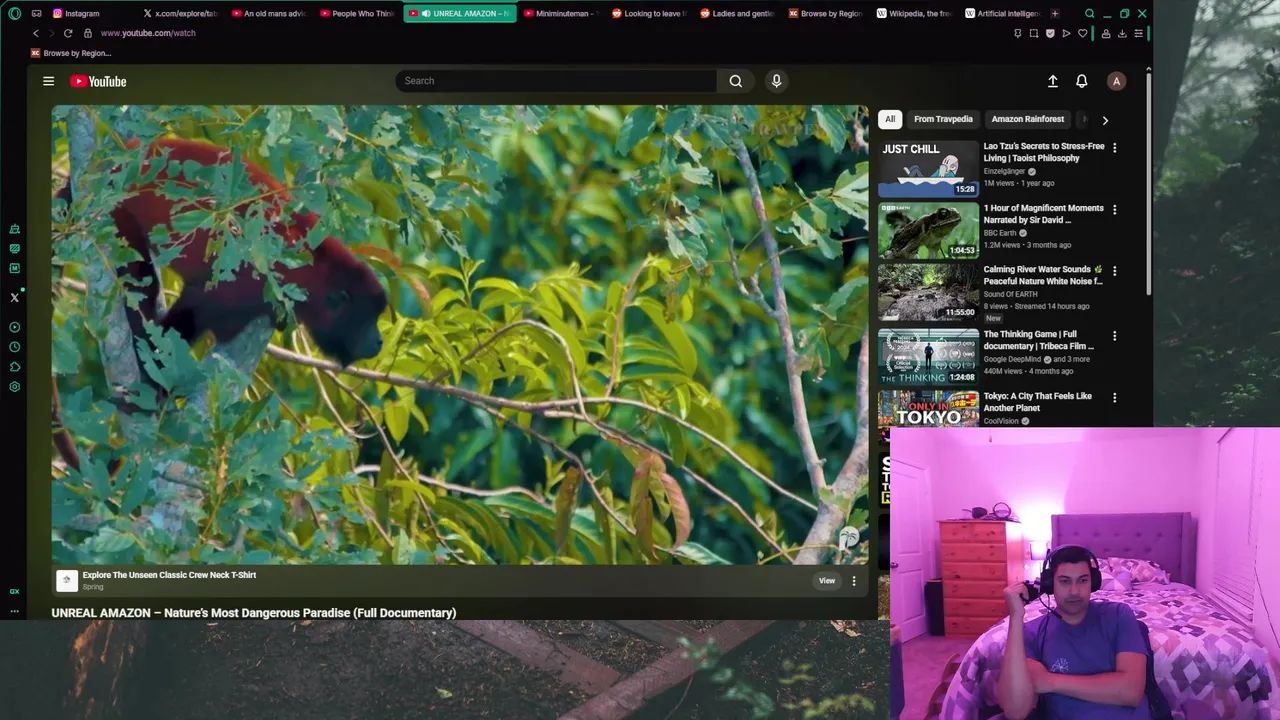Switch to the Wikipedia browser tab
Viewport: 1280px width, 720px height.
tap(914, 14)
